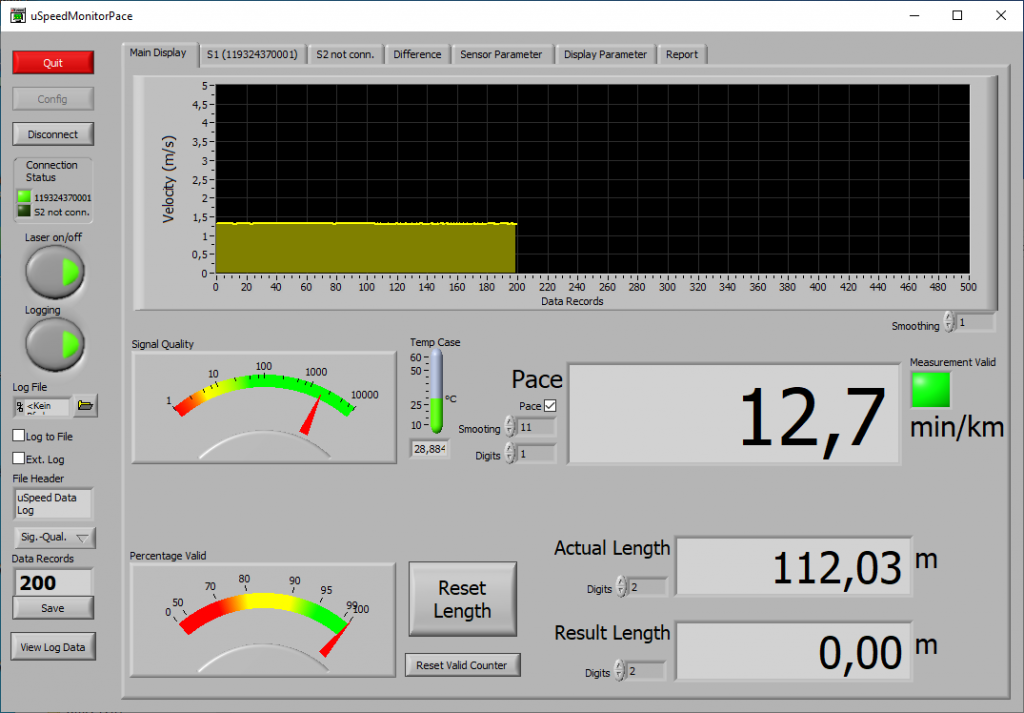
Task: Click the Log File folder browse icon
Action: (x=86, y=406)
